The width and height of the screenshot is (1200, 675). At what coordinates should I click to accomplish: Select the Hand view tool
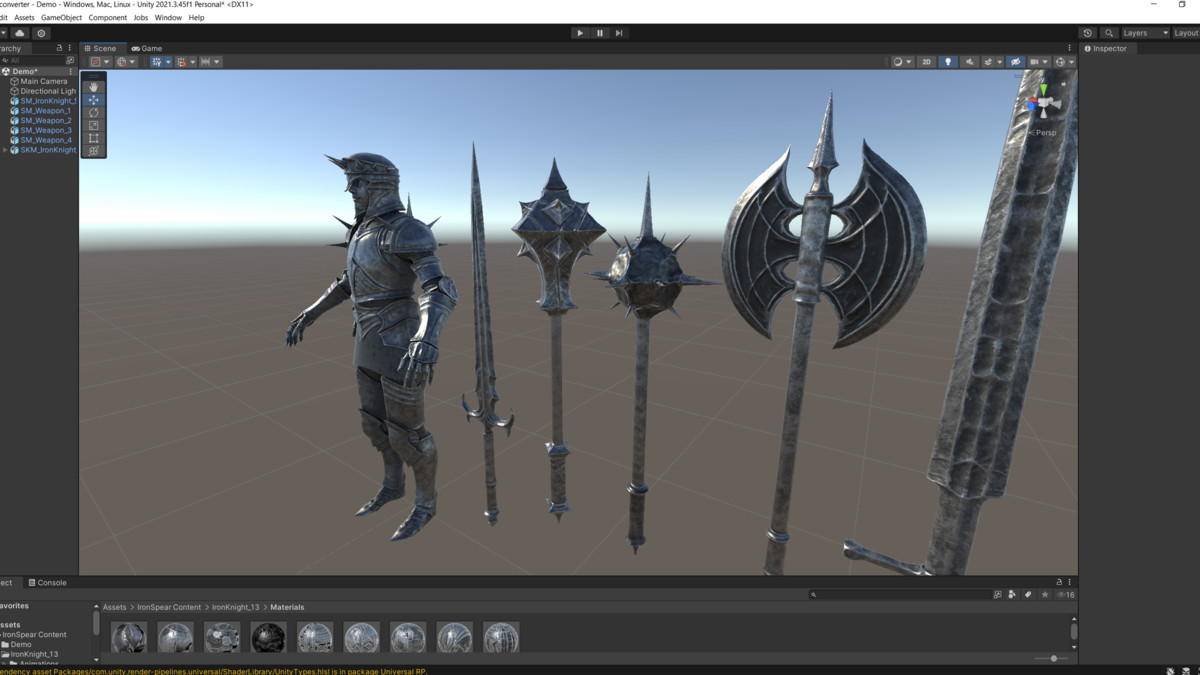(x=93, y=87)
